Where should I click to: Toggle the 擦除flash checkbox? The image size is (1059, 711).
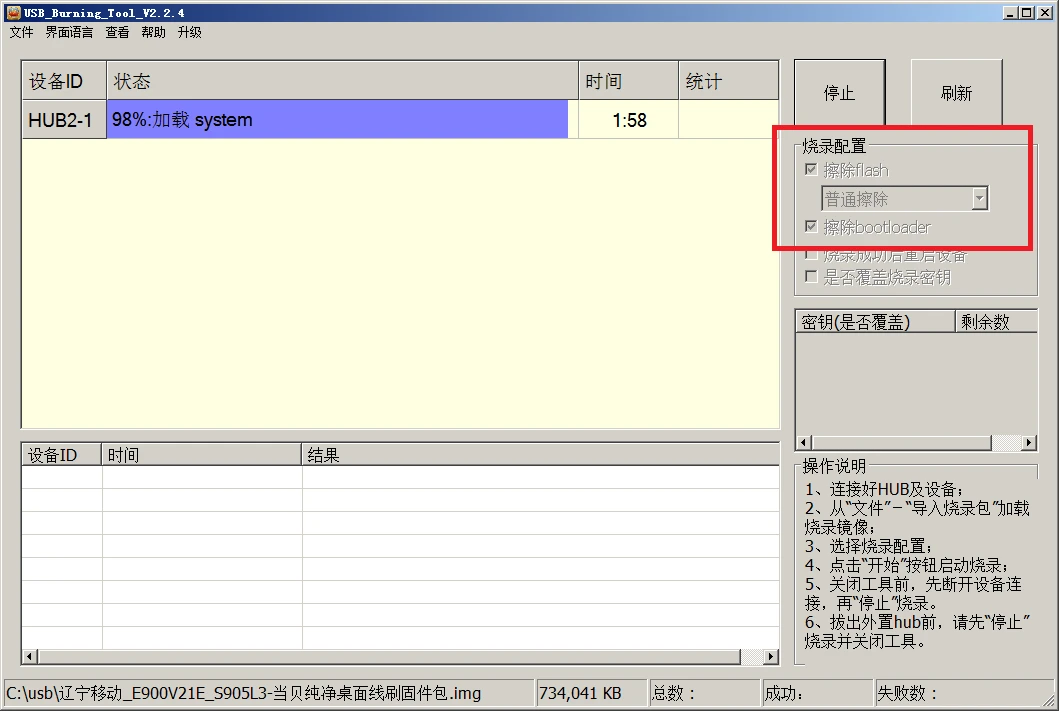[811, 170]
